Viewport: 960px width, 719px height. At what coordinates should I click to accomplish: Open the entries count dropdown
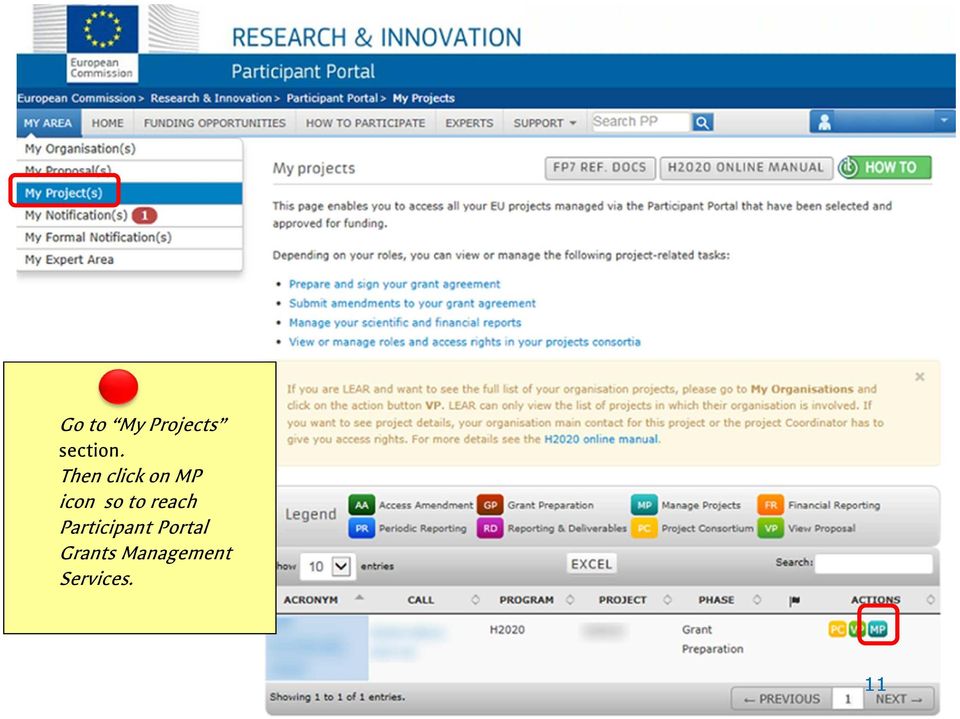tap(326, 567)
